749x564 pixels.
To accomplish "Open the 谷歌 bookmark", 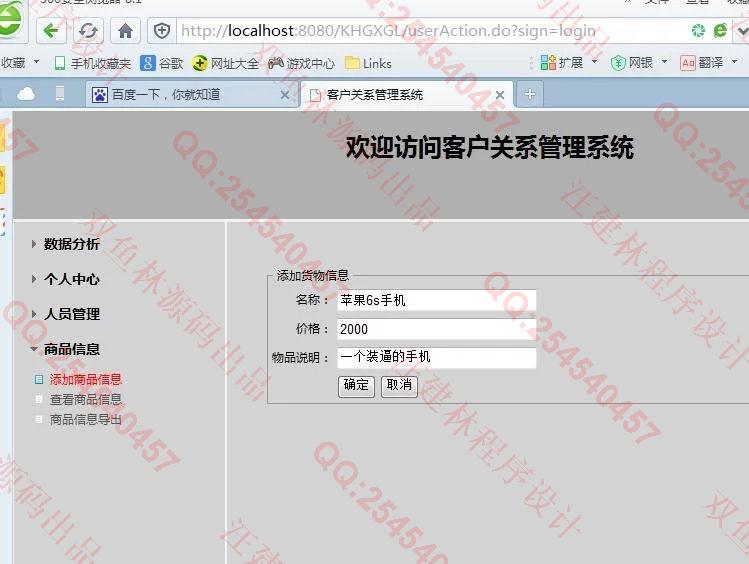I will click(162, 63).
